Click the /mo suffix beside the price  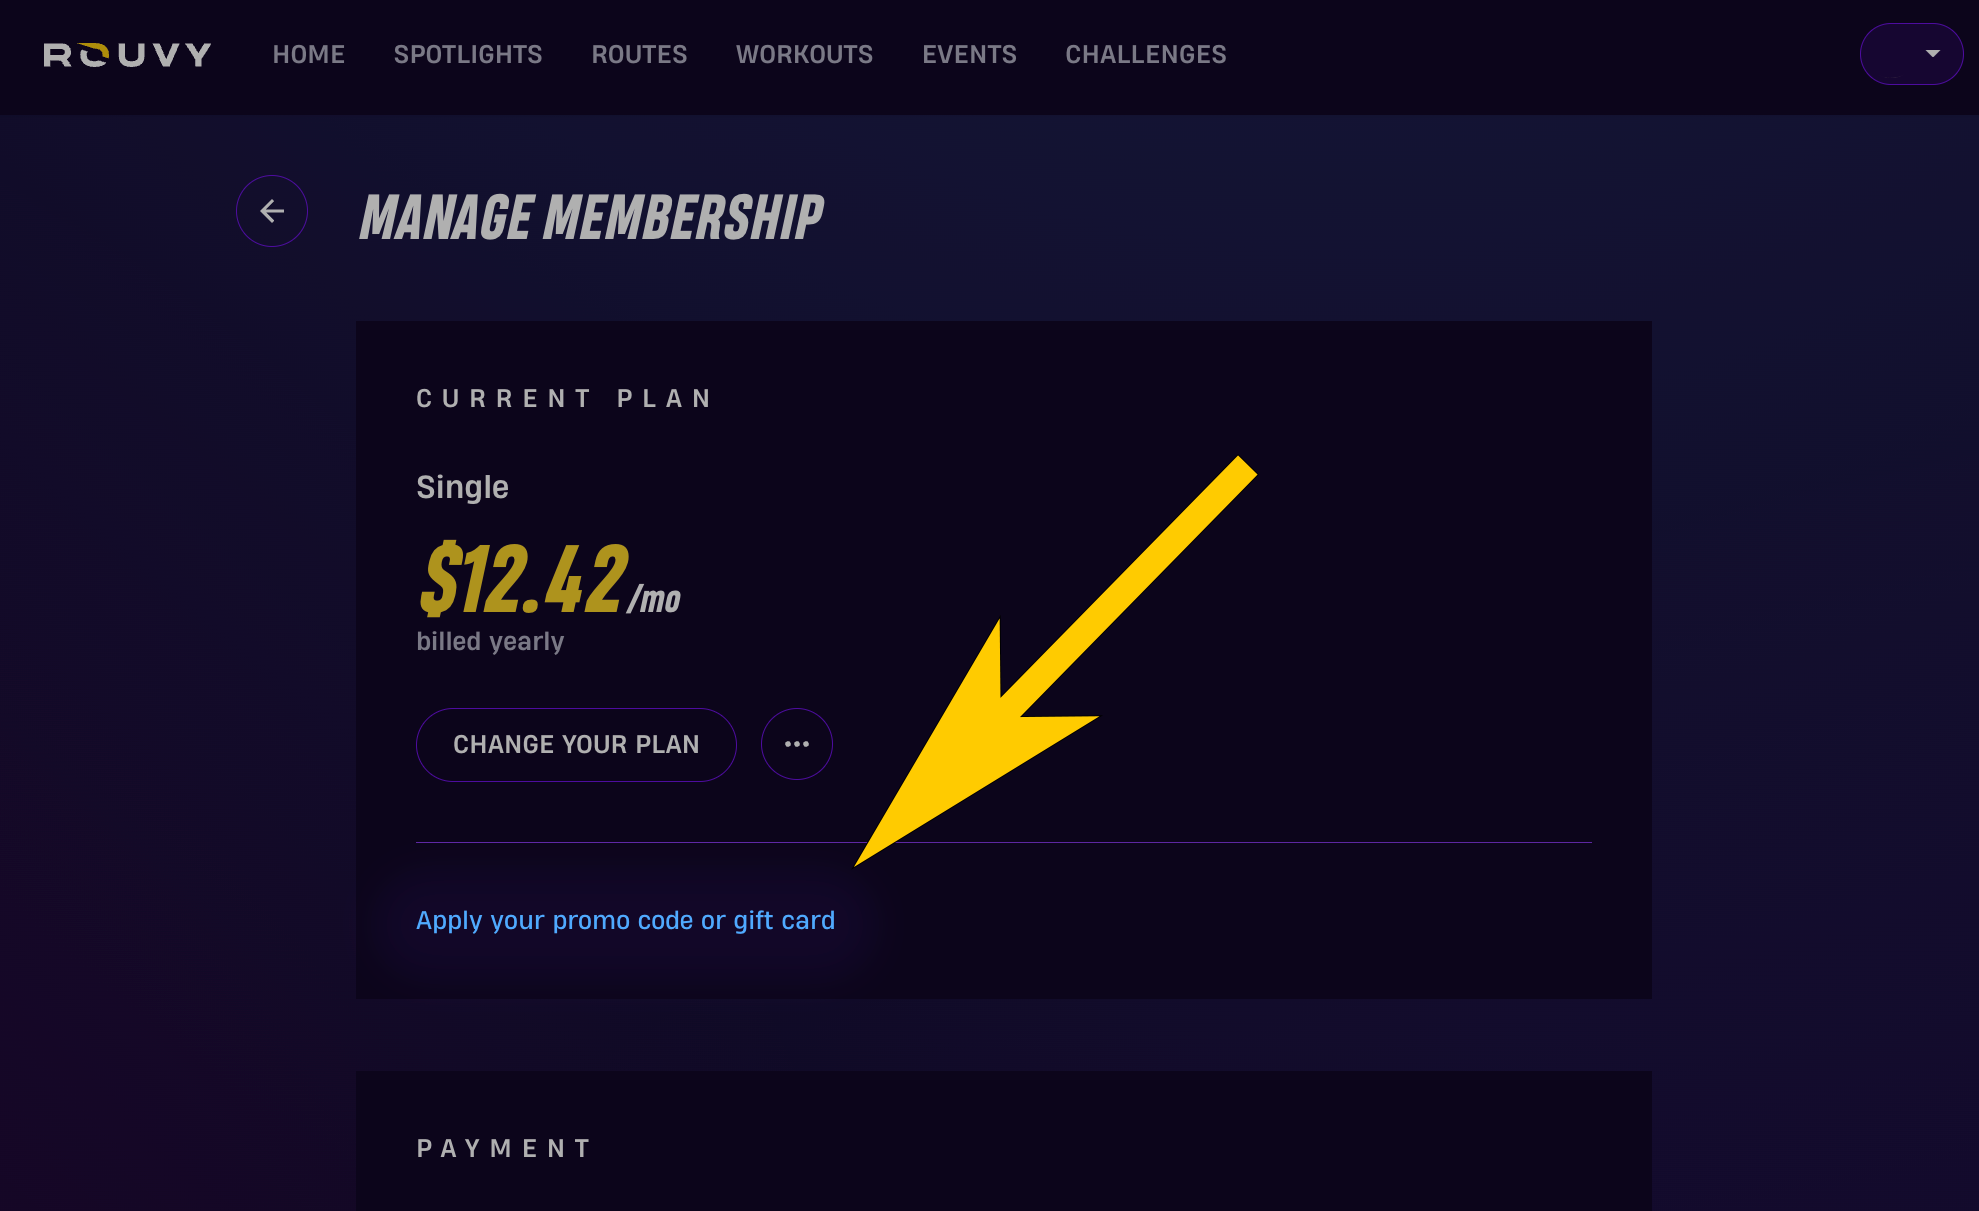(x=655, y=600)
